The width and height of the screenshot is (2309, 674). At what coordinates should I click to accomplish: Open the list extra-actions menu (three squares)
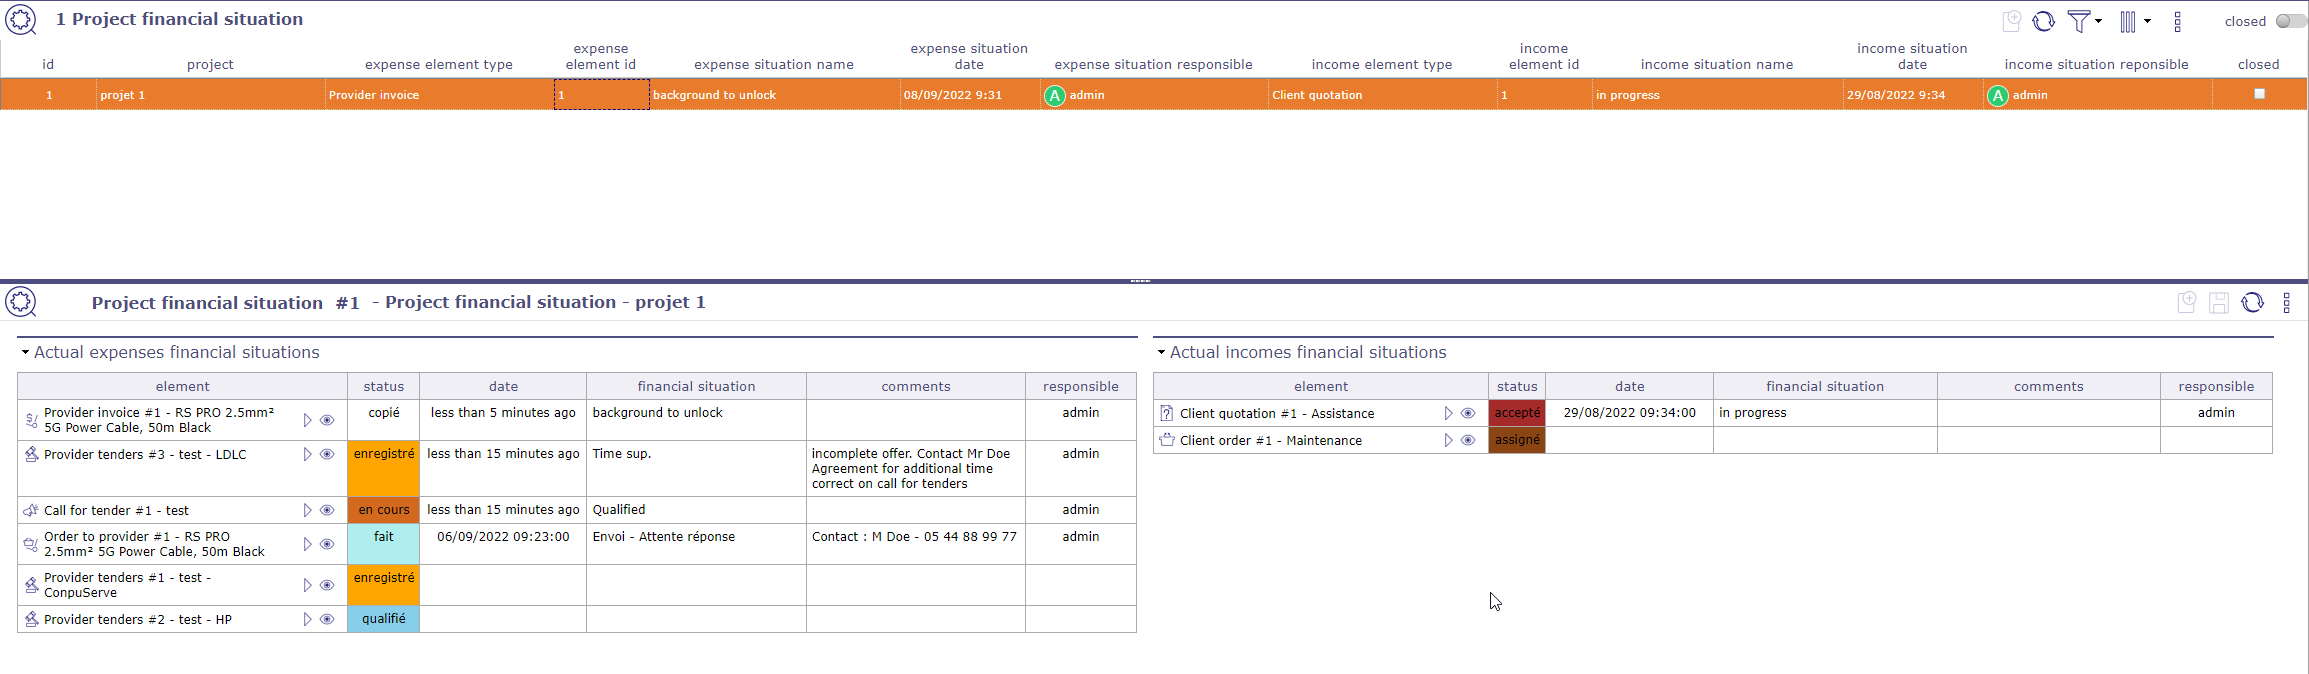(x=2178, y=21)
